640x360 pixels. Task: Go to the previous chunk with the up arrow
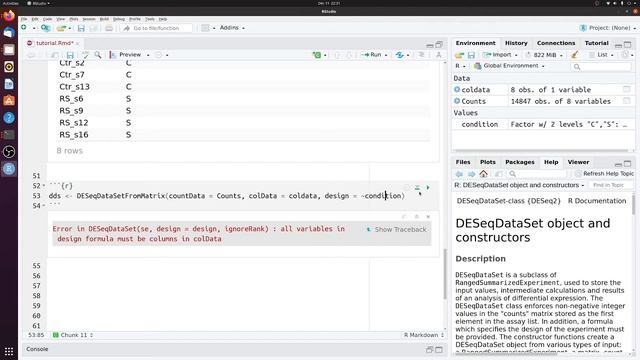(337, 55)
